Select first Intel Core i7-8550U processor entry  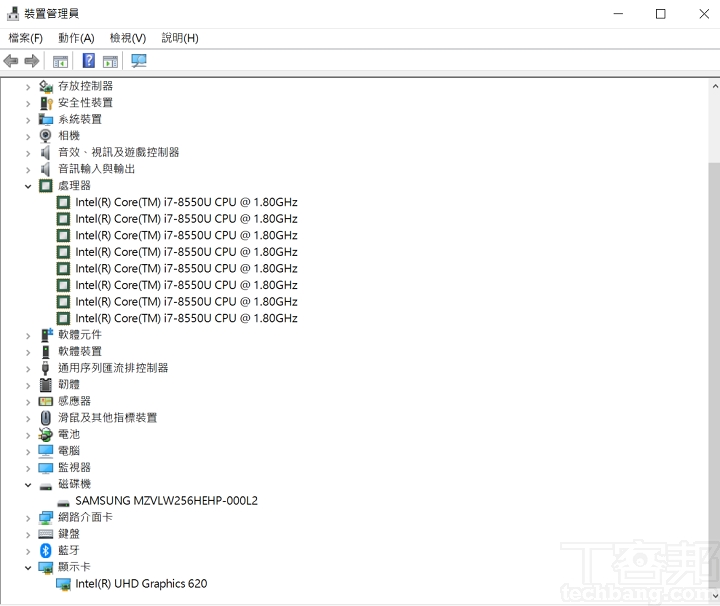186,202
